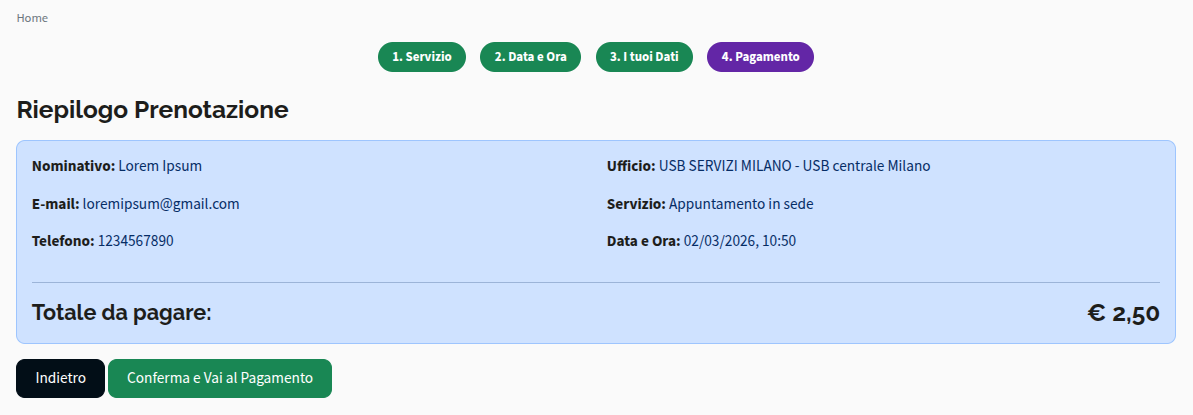The image size is (1193, 415).
Task: Click the Appuntamento in sede service text
Action: tap(741, 204)
